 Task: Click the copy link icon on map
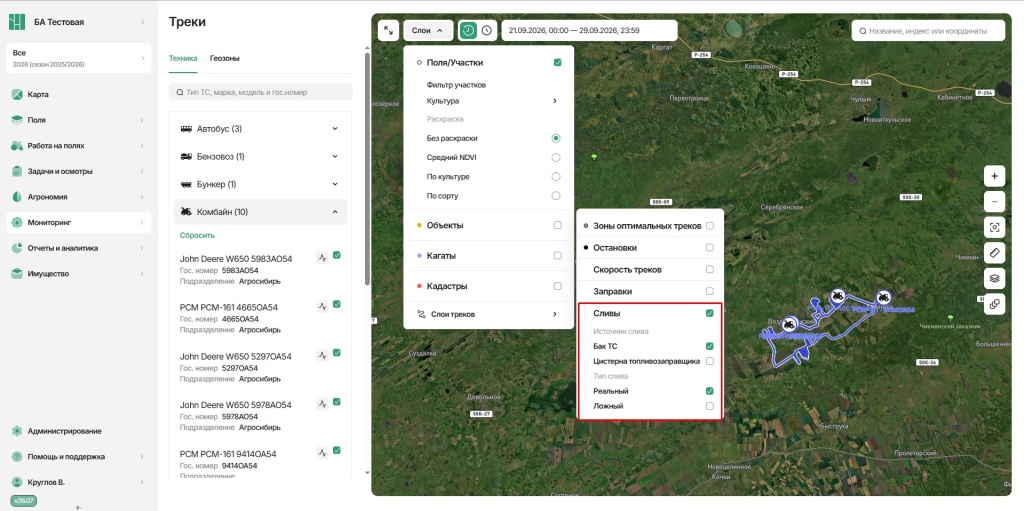[994, 304]
